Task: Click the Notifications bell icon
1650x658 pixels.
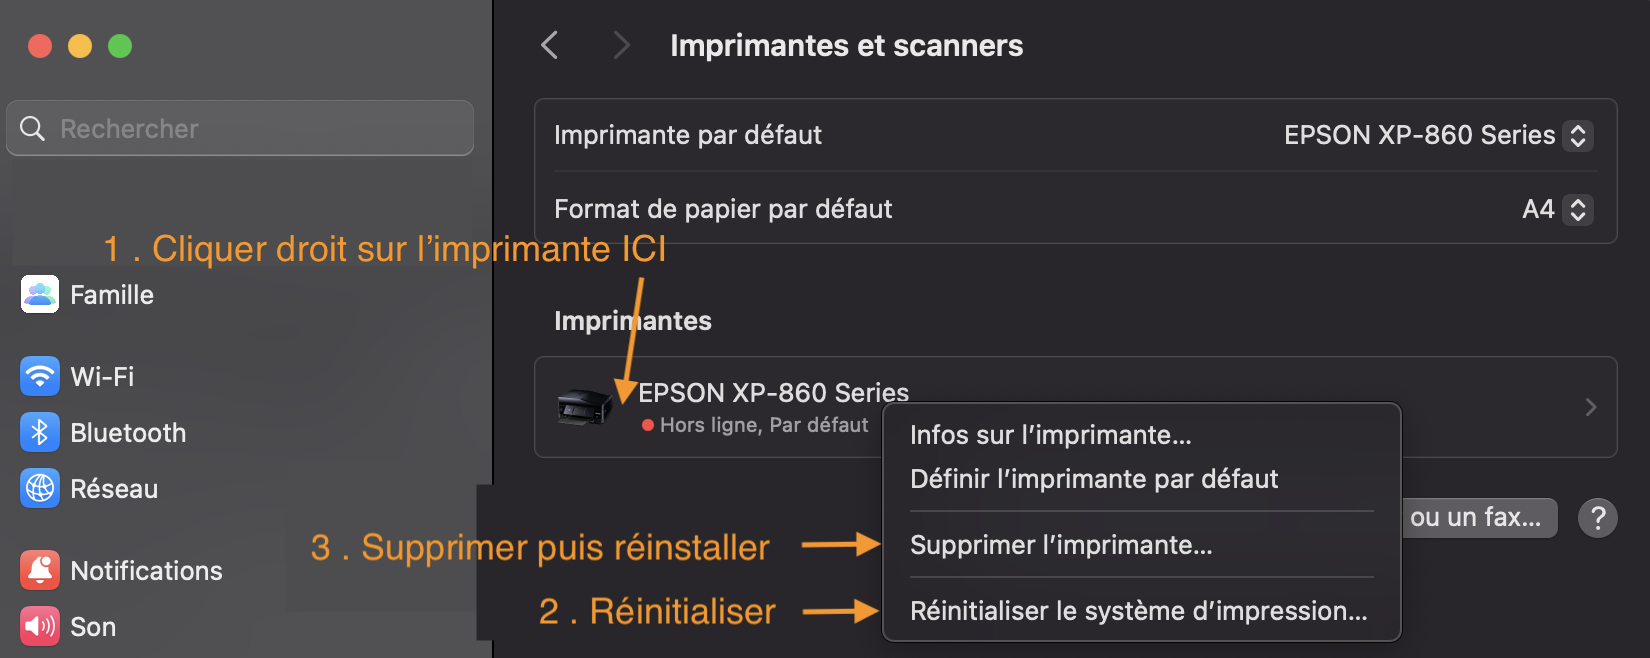Action: click(40, 571)
